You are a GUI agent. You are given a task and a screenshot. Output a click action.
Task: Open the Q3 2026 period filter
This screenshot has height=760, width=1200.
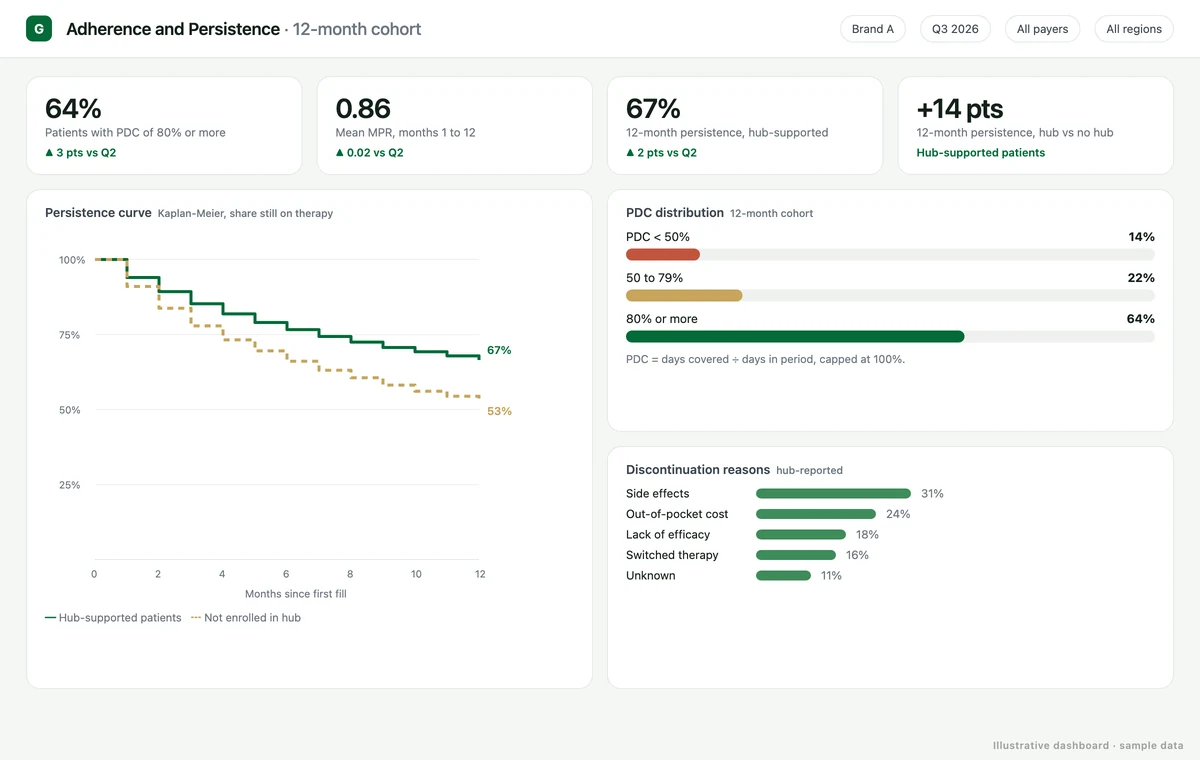(955, 29)
